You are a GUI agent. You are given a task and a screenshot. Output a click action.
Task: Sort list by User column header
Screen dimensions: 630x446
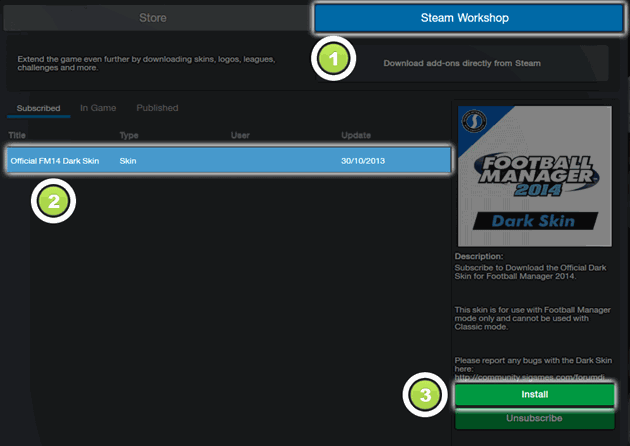tap(240, 135)
